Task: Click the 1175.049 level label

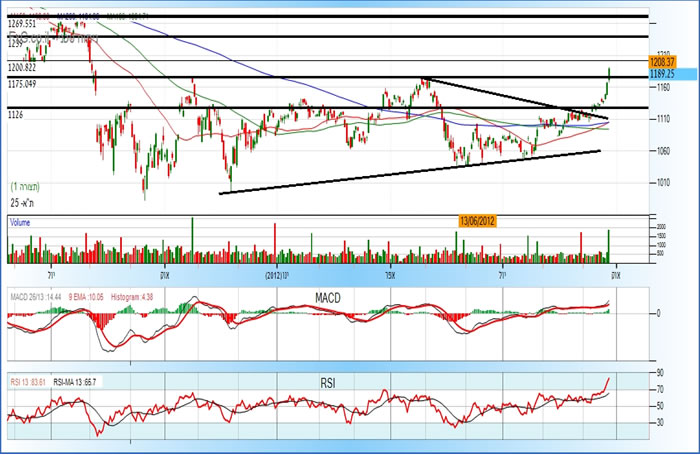Action: pos(23,84)
